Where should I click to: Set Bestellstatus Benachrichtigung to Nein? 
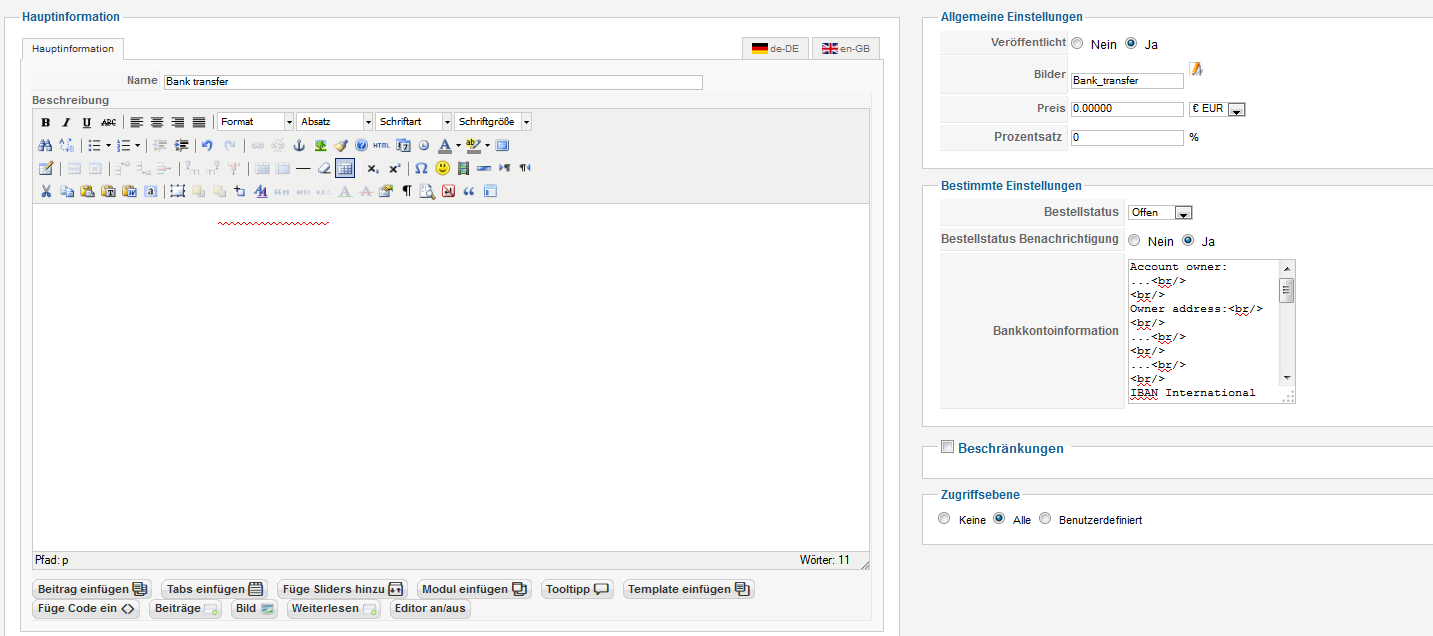pos(1134,241)
